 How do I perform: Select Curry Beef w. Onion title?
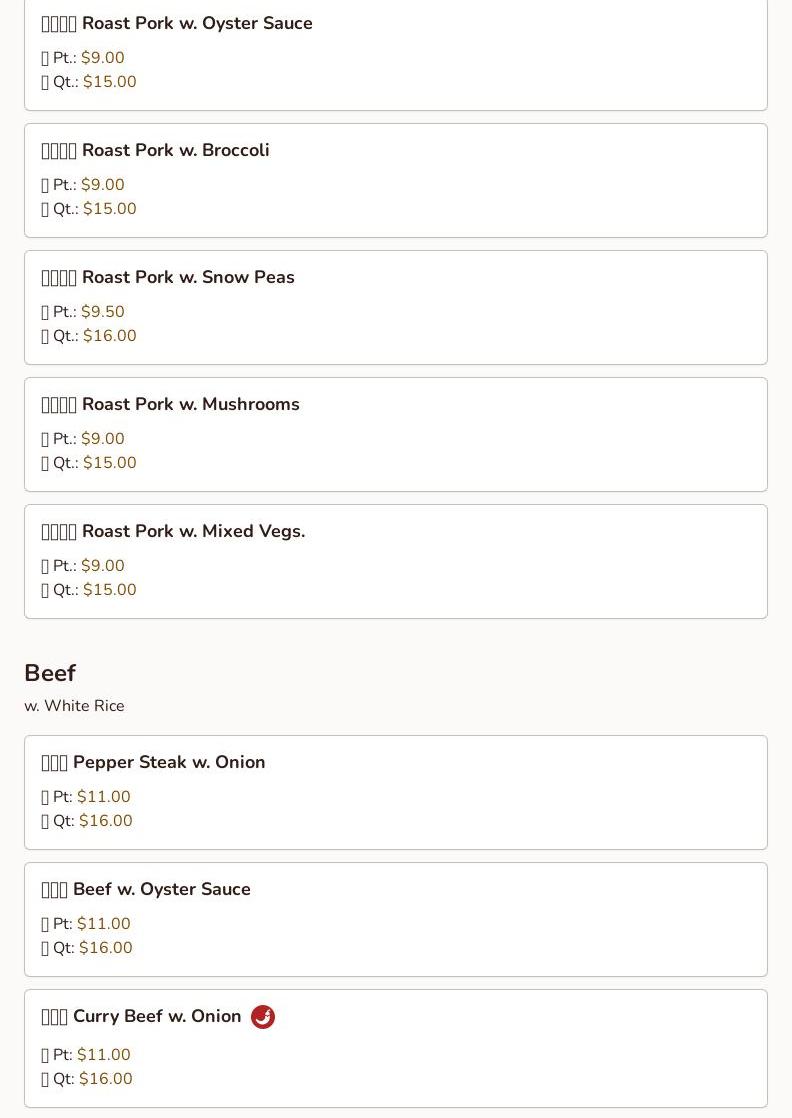coord(157,1016)
